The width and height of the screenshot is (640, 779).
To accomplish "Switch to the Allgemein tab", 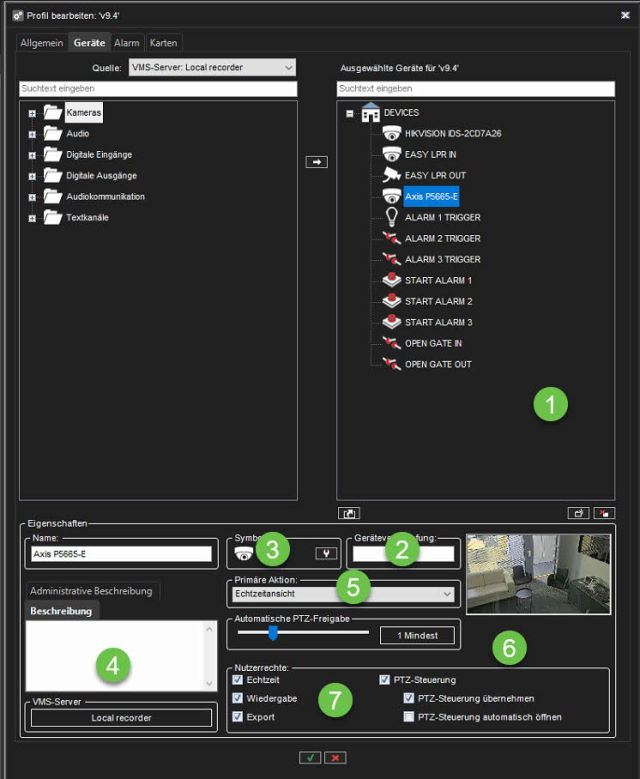I will (42, 43).
